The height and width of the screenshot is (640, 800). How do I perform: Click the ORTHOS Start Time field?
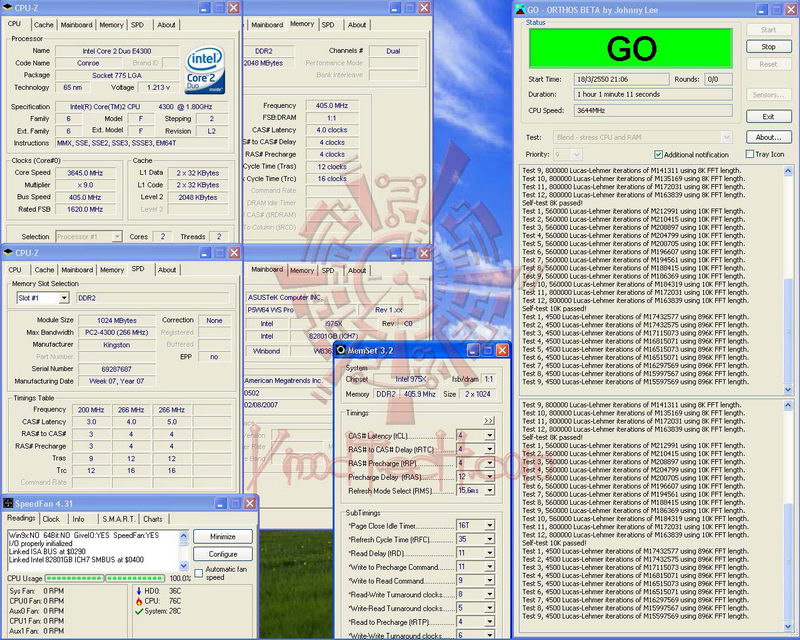coord(621,79)
